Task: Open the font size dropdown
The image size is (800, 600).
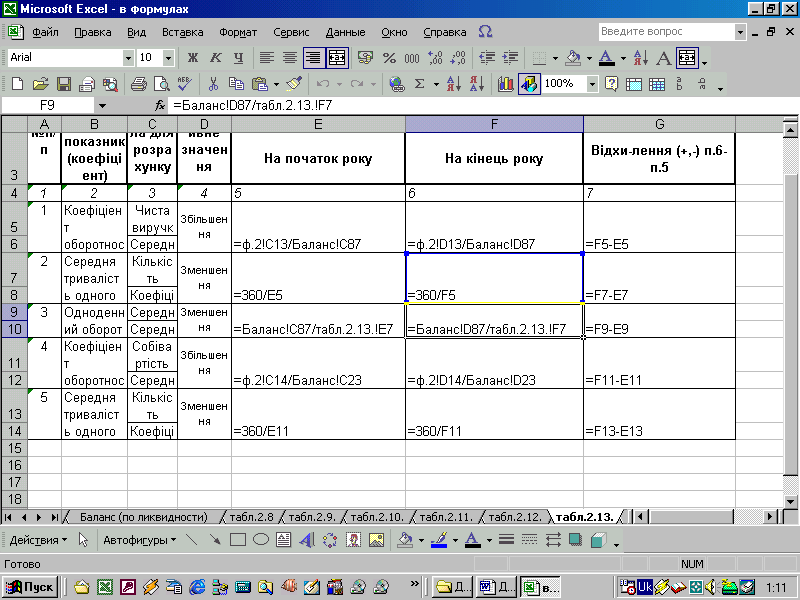Action: [x=168, y=58]
